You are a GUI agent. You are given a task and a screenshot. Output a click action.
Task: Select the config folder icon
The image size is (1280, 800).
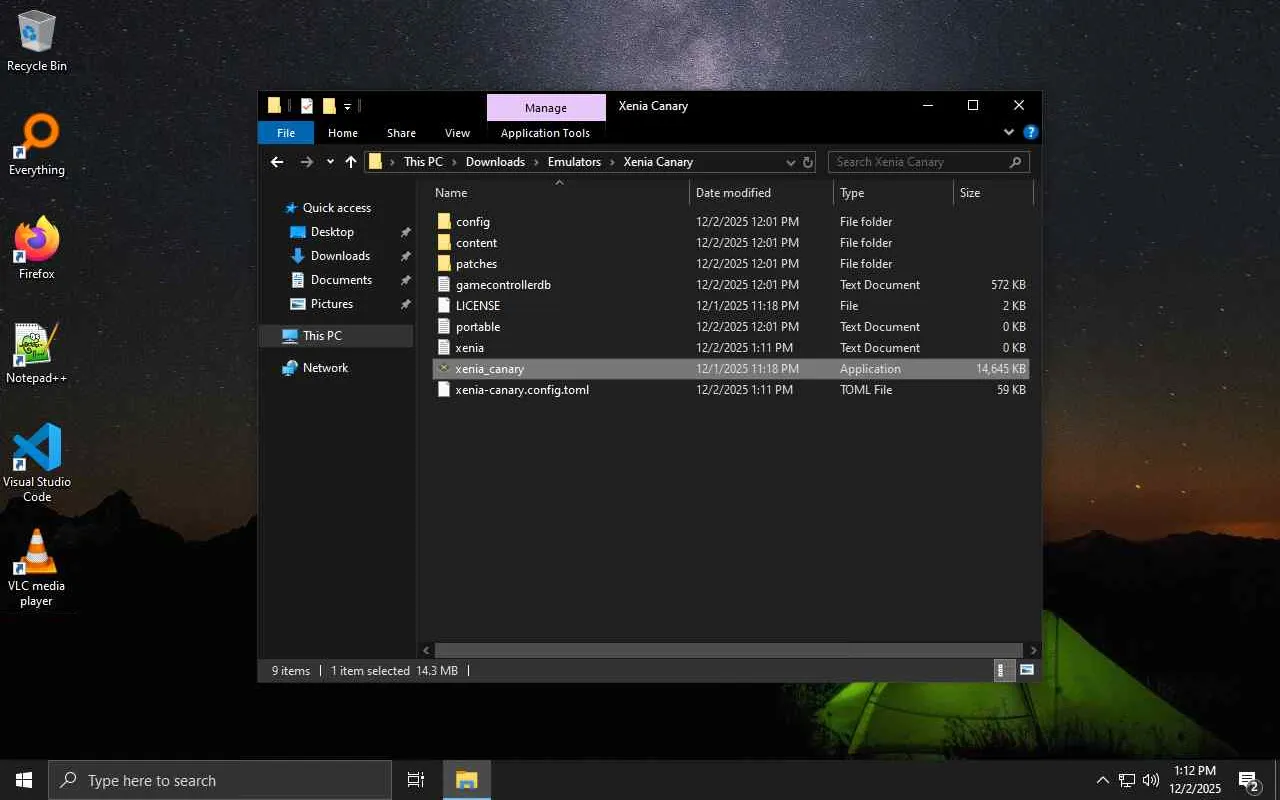(x=445, y=222)
